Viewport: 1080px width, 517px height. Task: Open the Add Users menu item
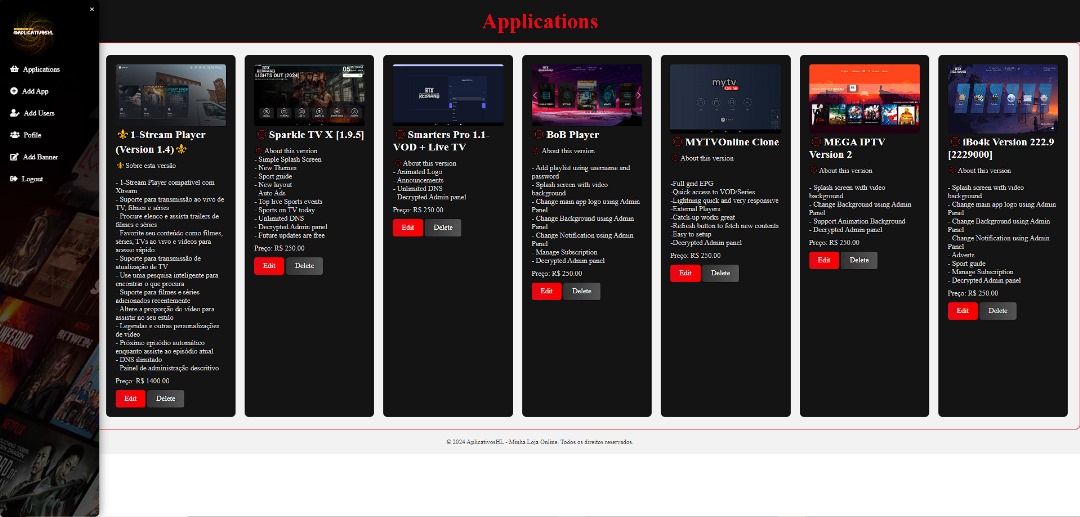click(39, 113)
